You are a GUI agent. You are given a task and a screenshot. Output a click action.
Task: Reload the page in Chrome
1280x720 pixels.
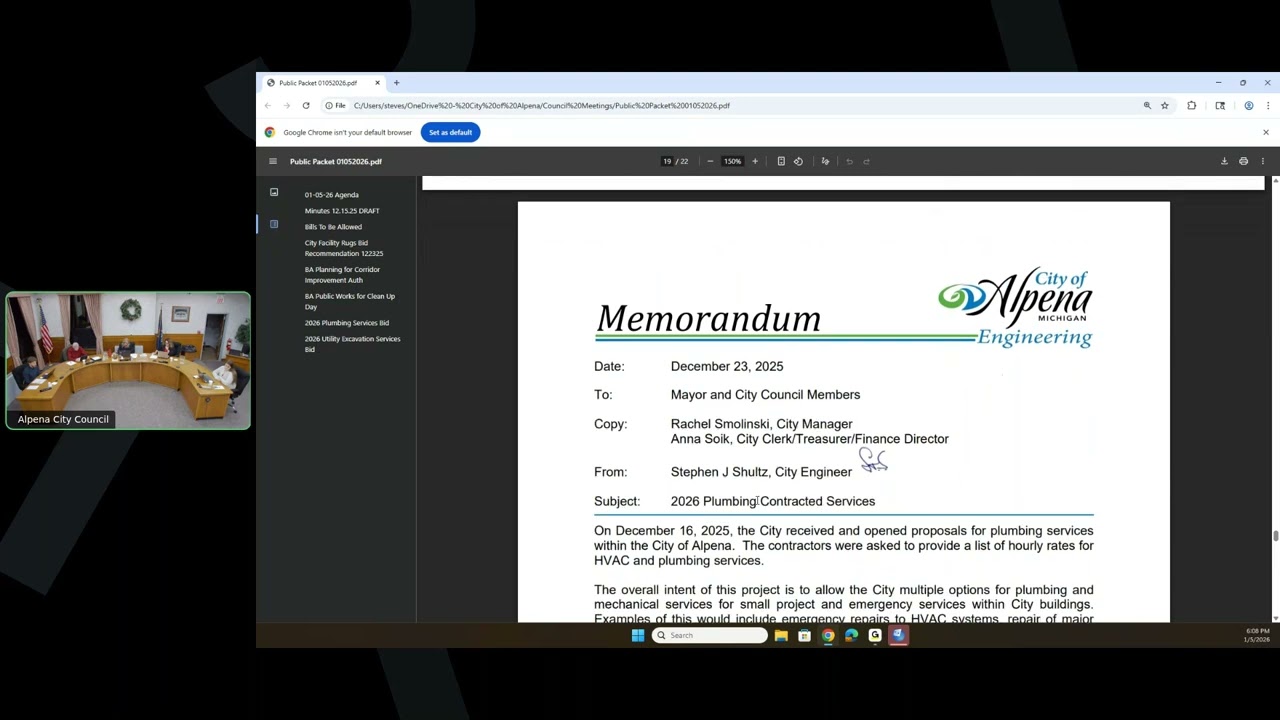(x=306, y=105)
